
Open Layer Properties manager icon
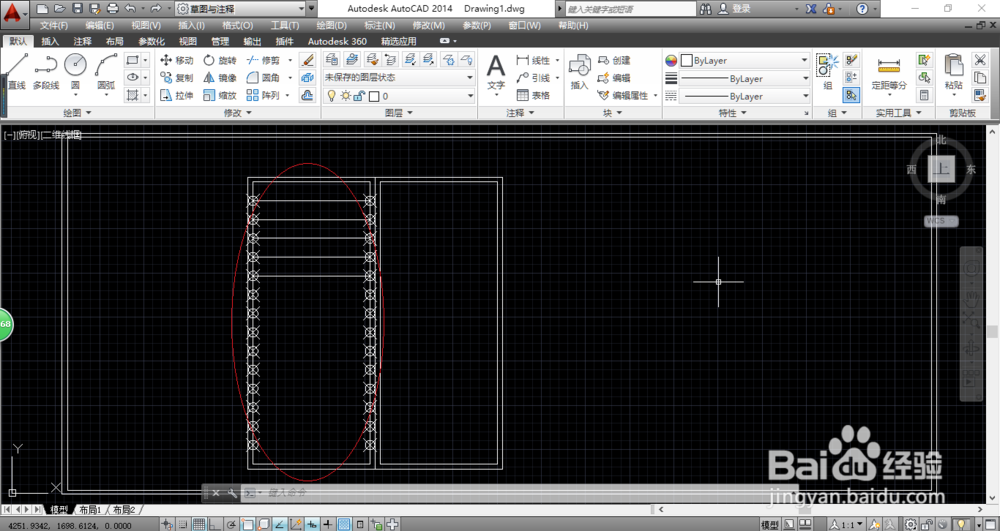click(332, 59)
